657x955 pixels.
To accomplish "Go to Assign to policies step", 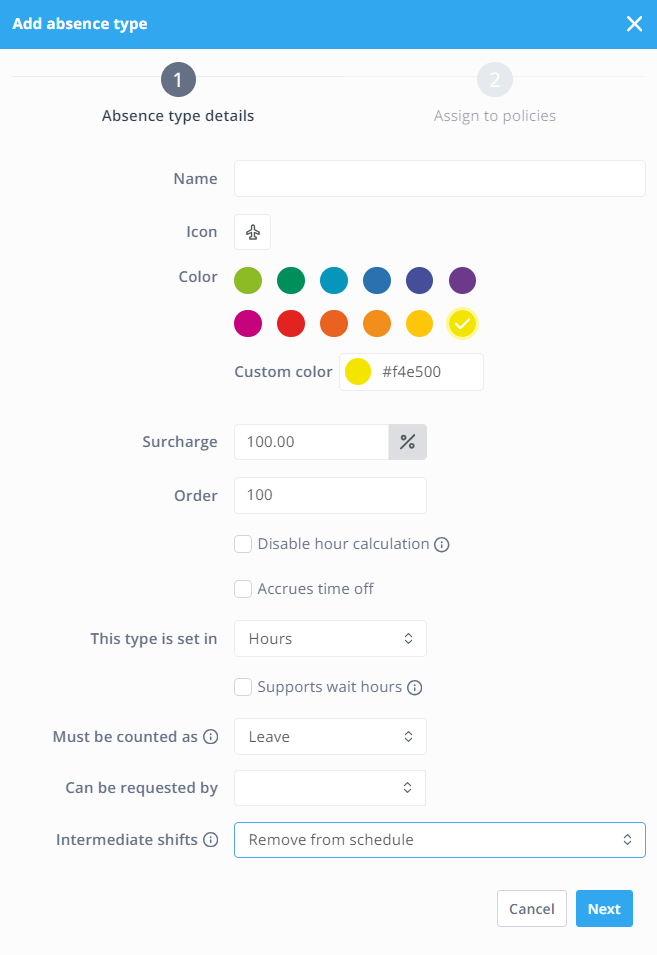I will [x=495, y=116].
